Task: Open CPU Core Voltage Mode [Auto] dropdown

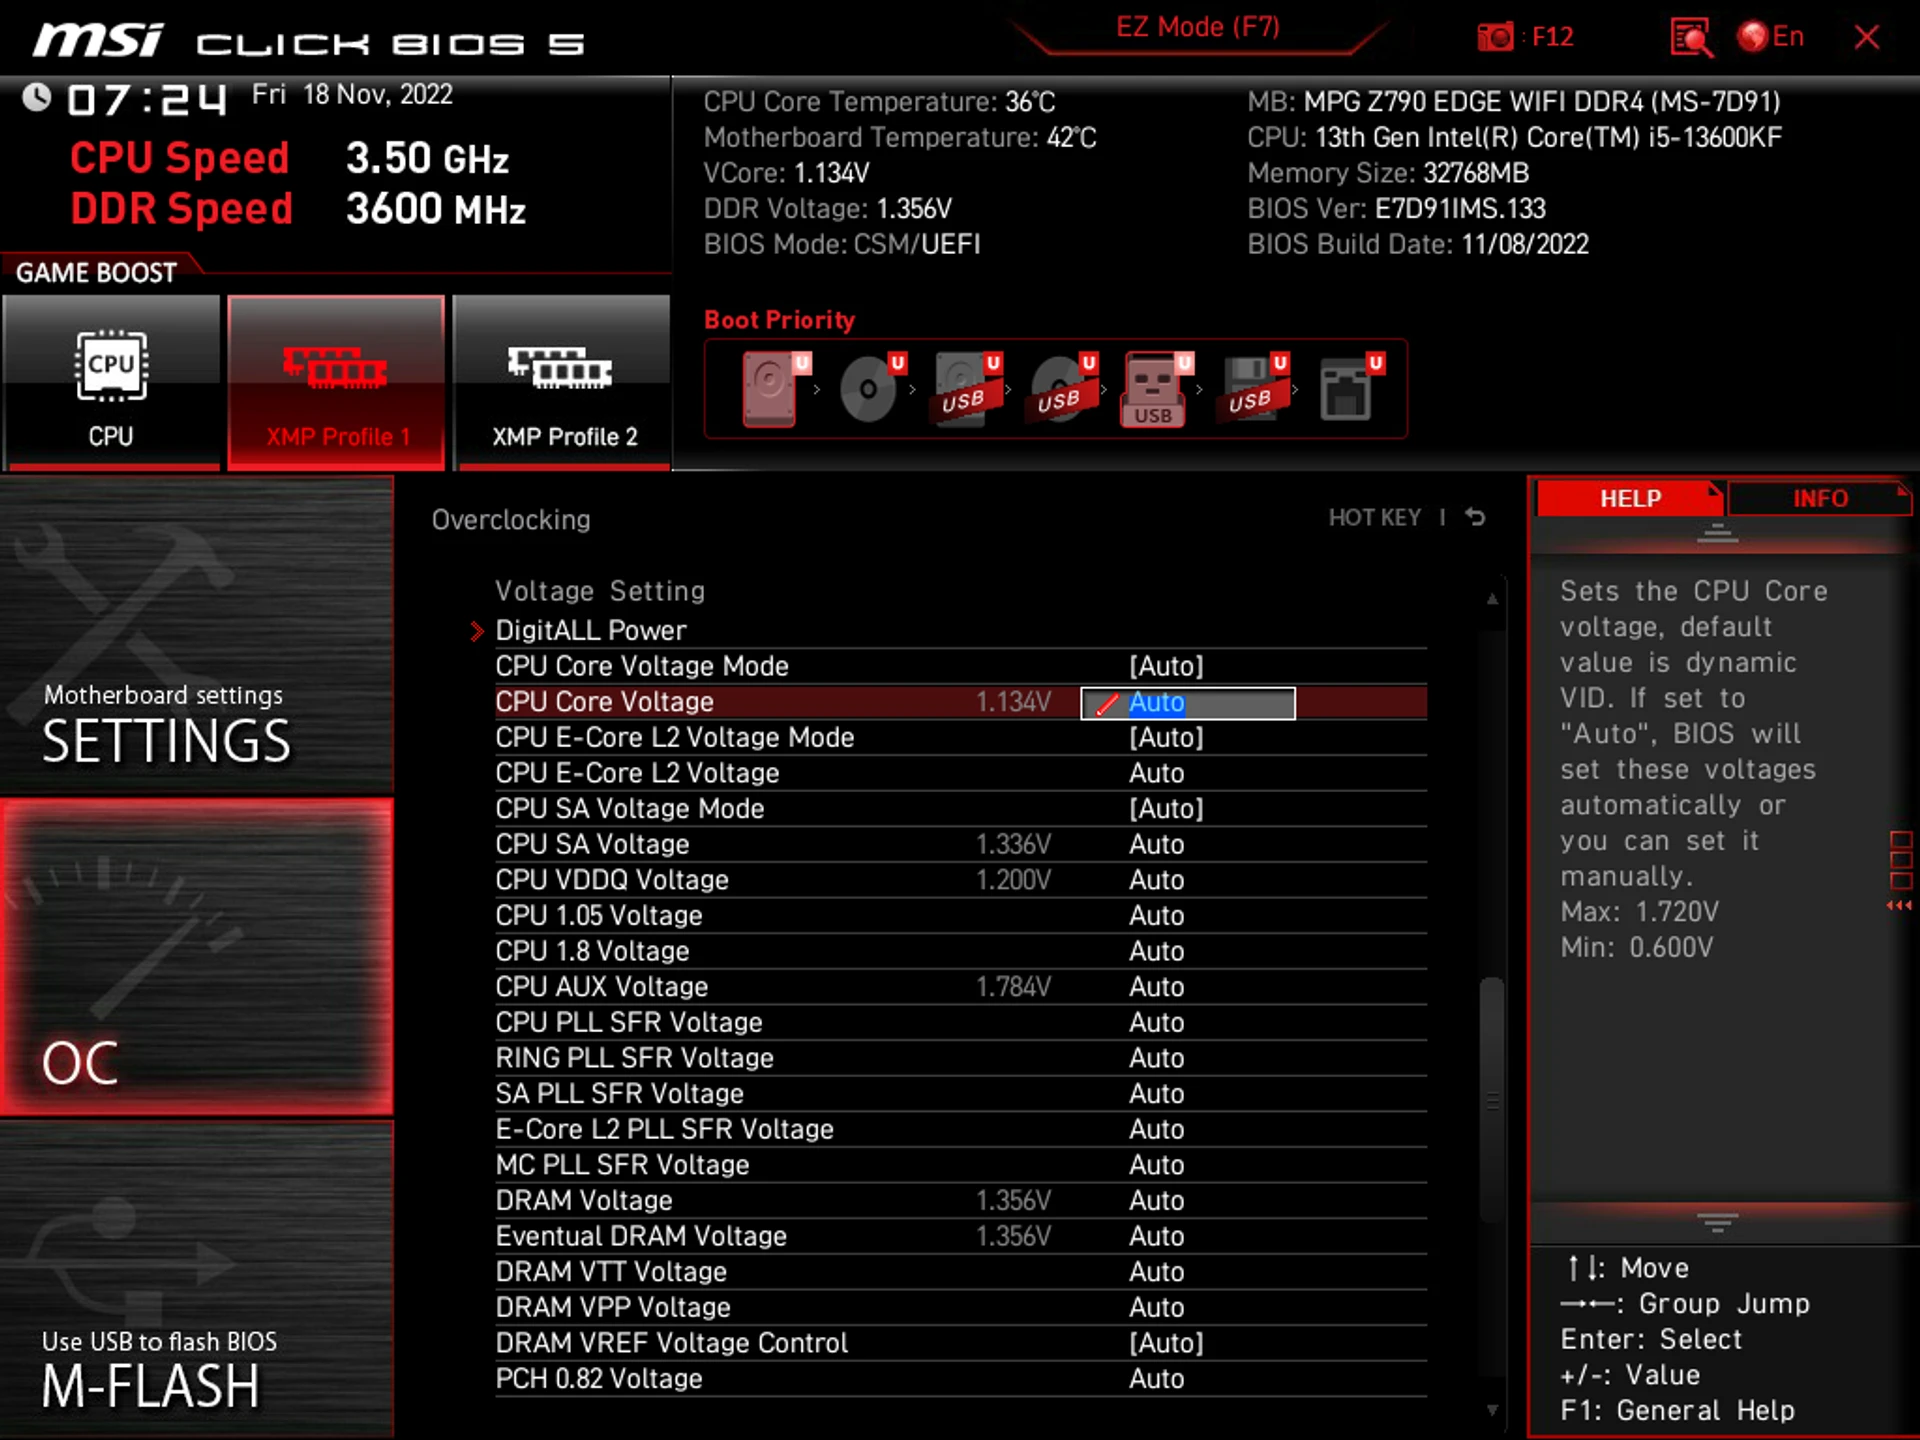Action: coord(1166,666)
